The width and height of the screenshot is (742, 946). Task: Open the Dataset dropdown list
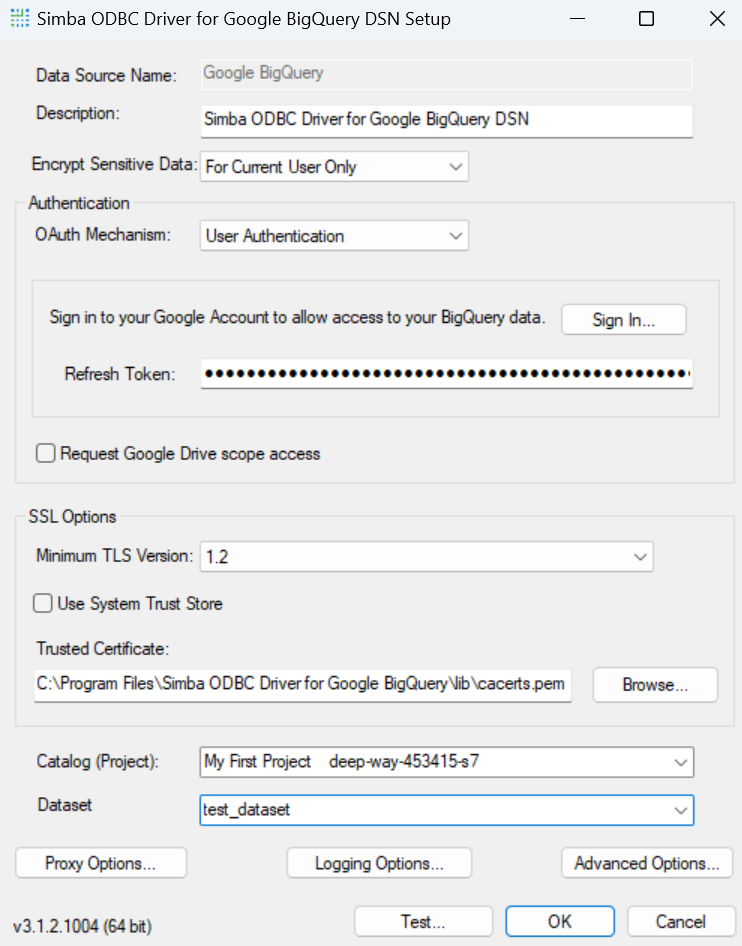click(446, 810)
